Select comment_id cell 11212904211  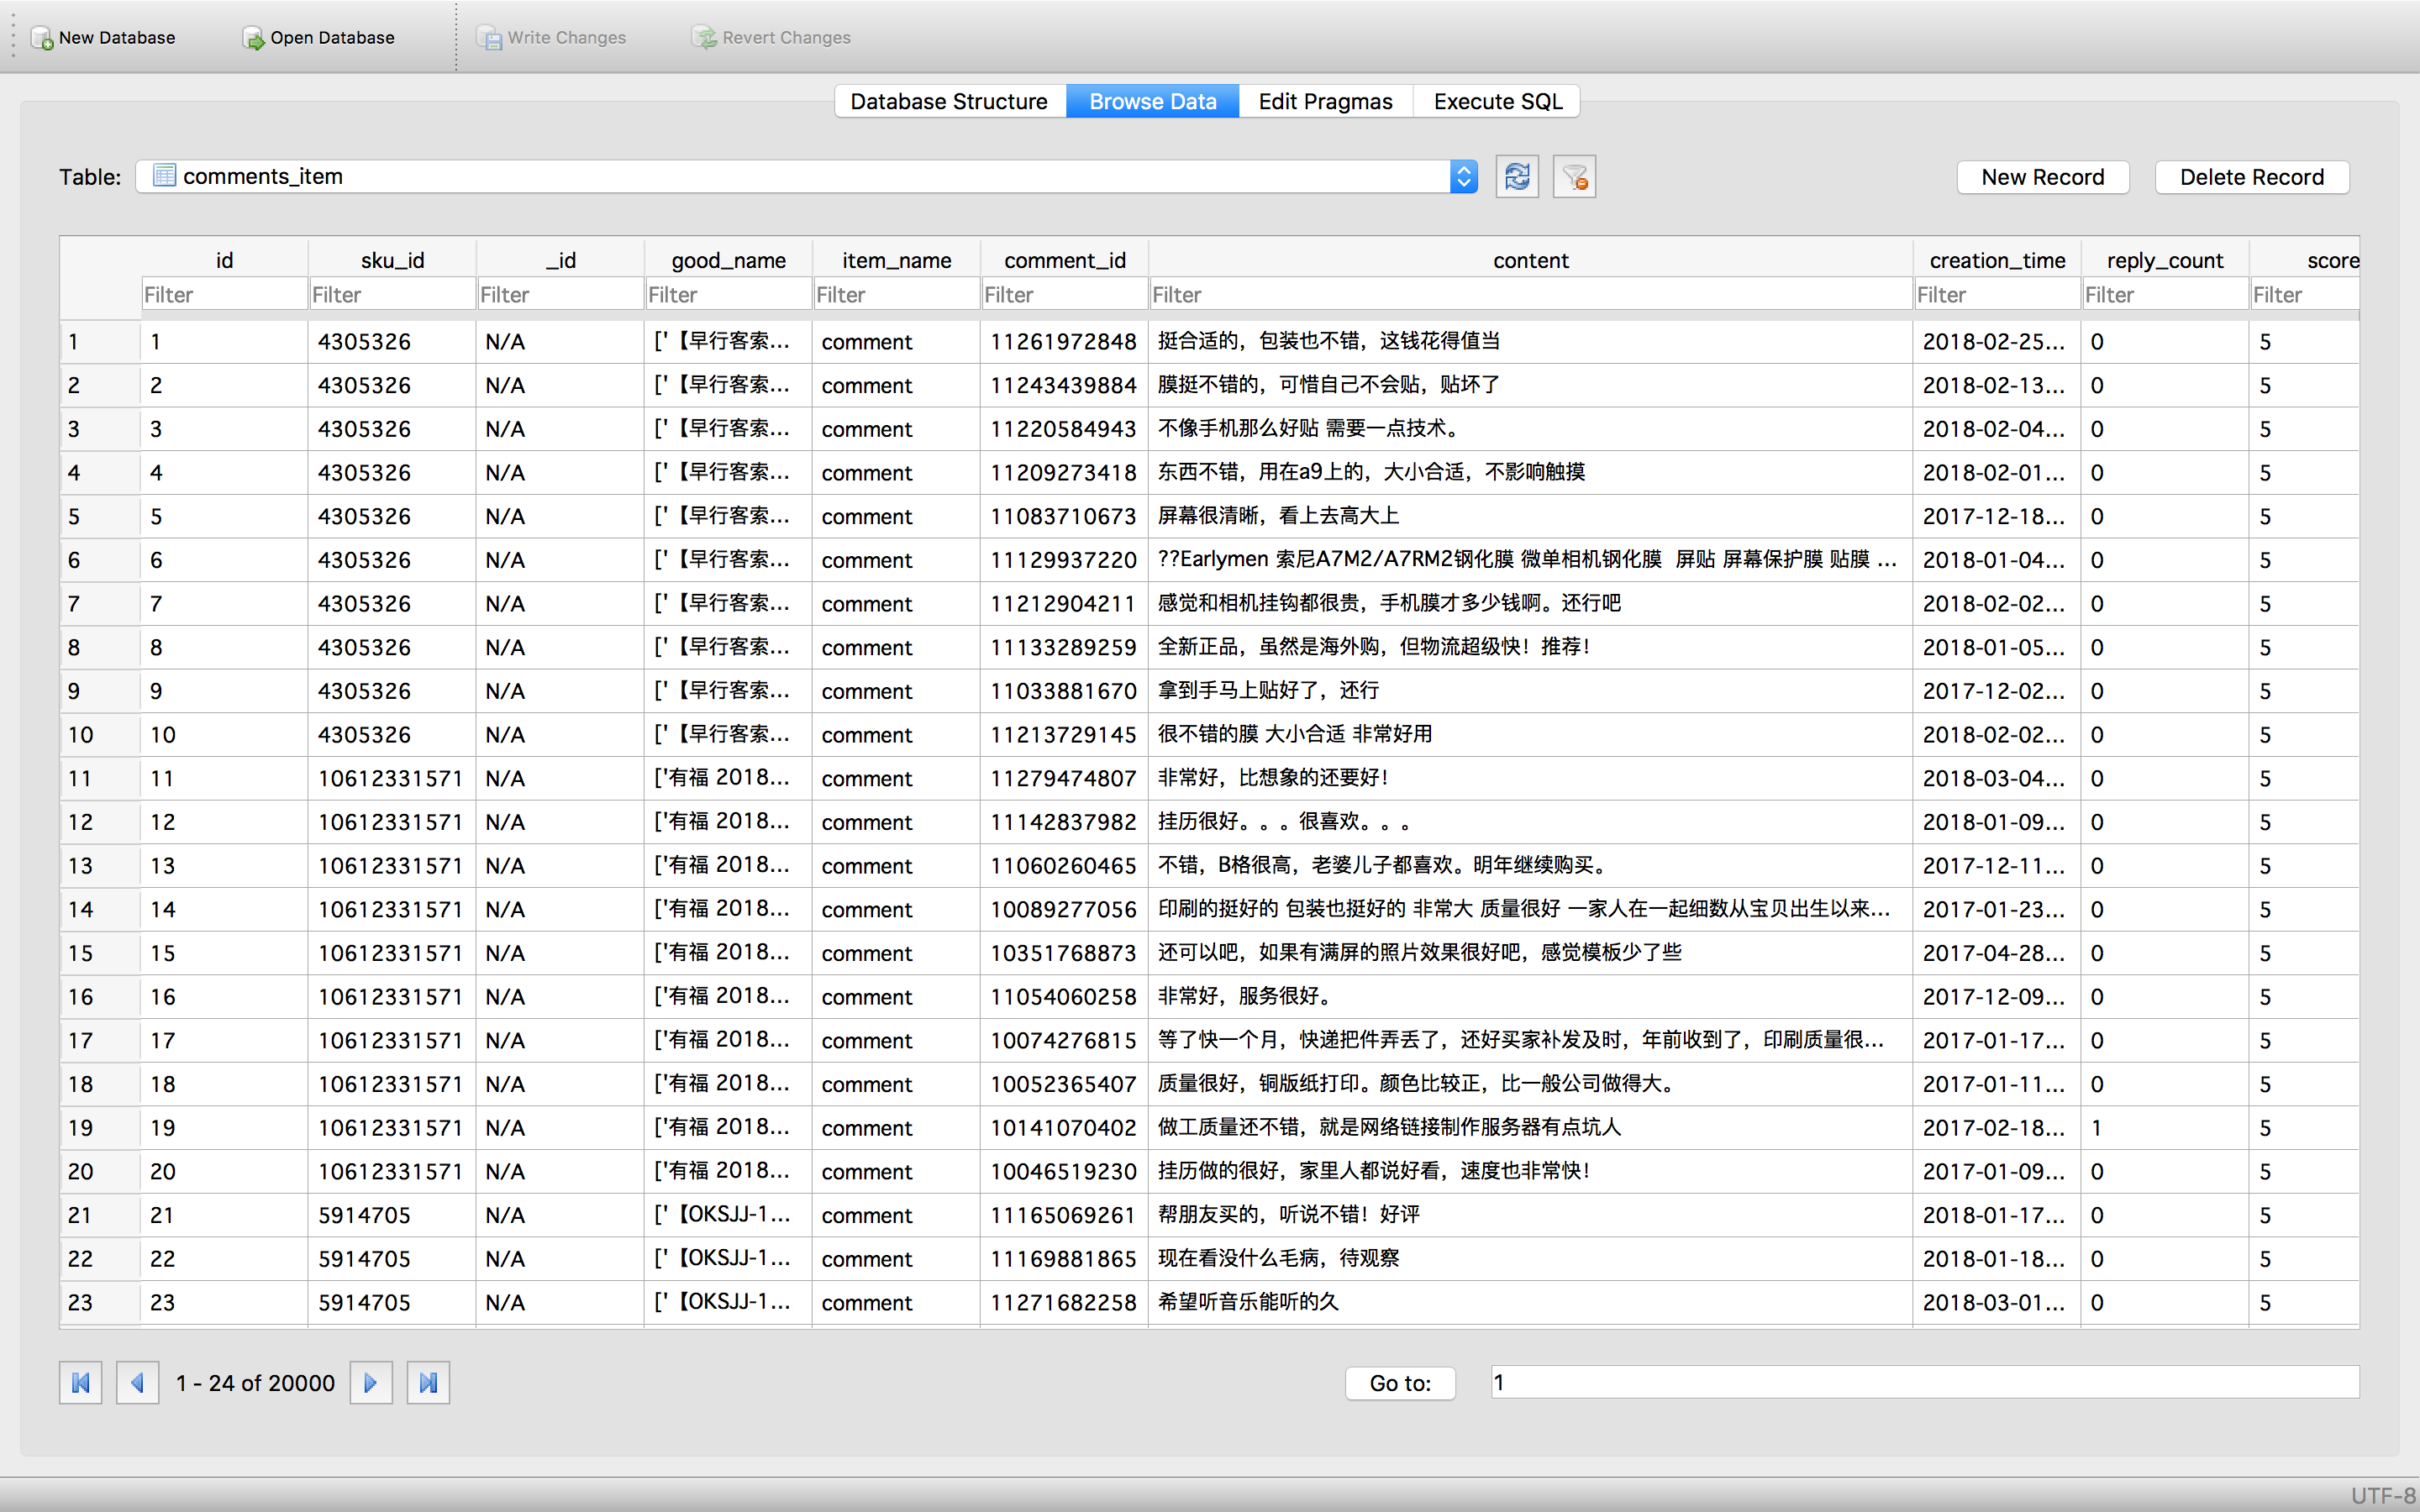click(1064, 603)
